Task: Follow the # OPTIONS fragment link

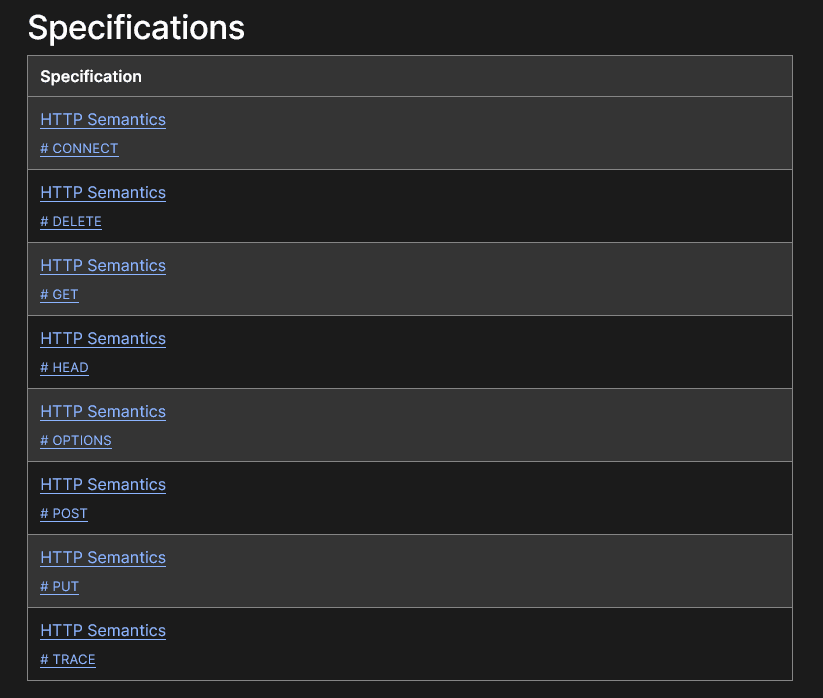Action: click(x=75, y=440)
